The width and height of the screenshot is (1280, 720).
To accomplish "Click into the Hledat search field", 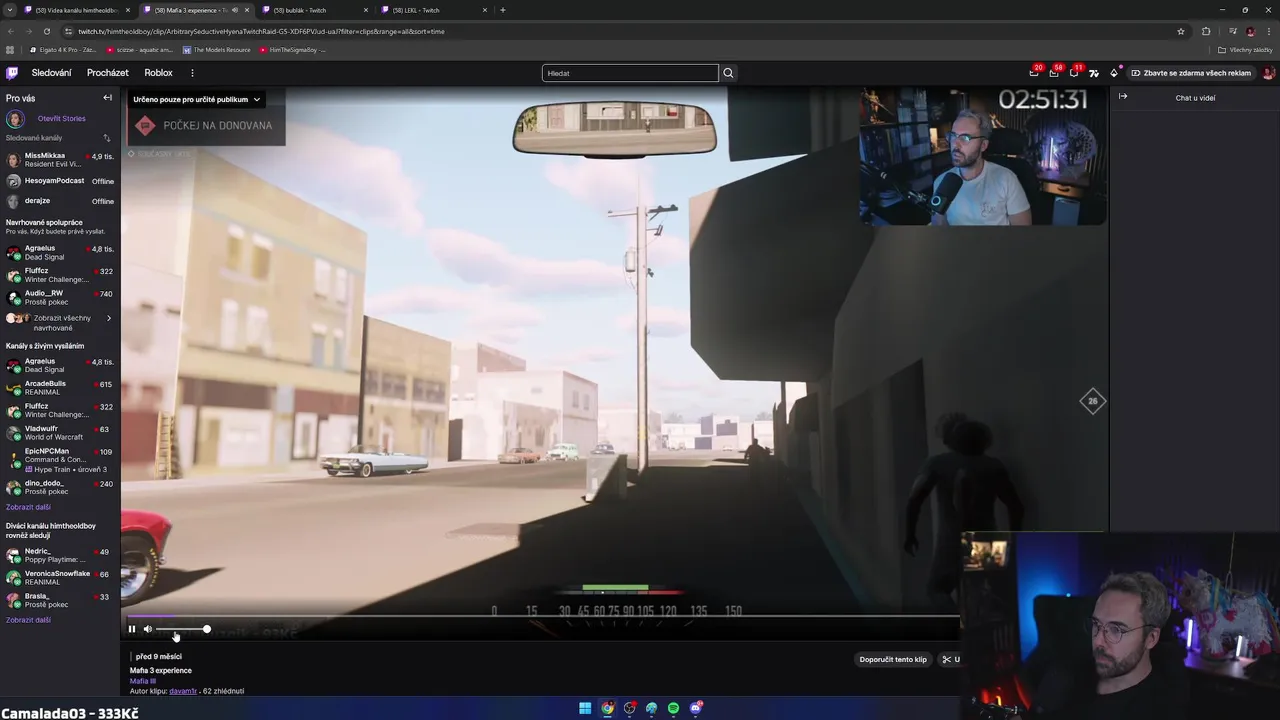I will (630, 73).
